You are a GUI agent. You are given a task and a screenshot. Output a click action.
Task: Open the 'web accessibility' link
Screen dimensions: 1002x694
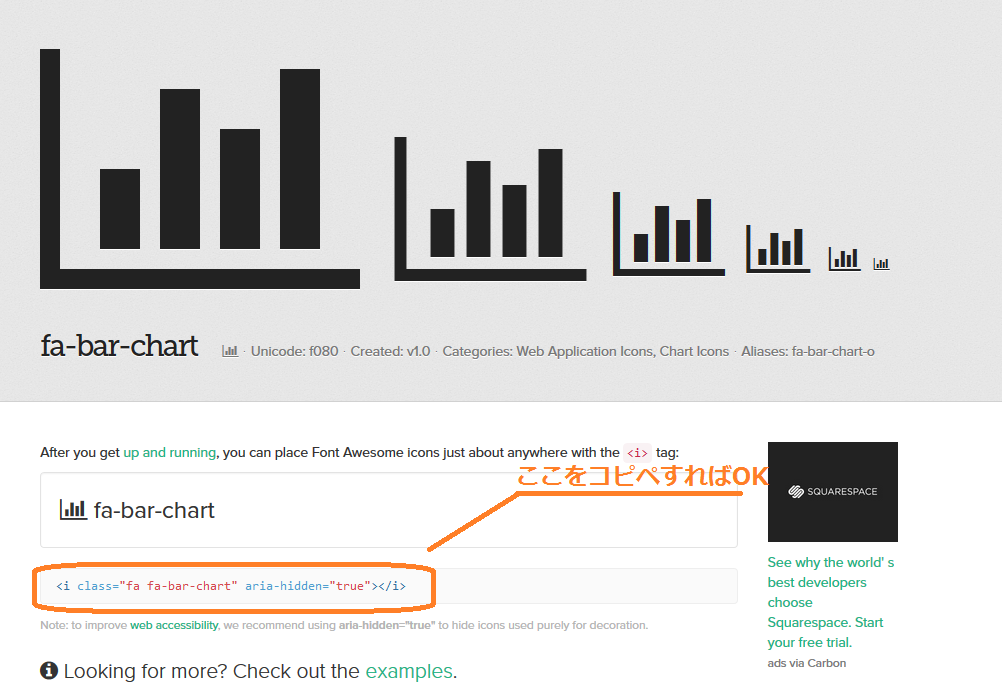coord(174,625)
